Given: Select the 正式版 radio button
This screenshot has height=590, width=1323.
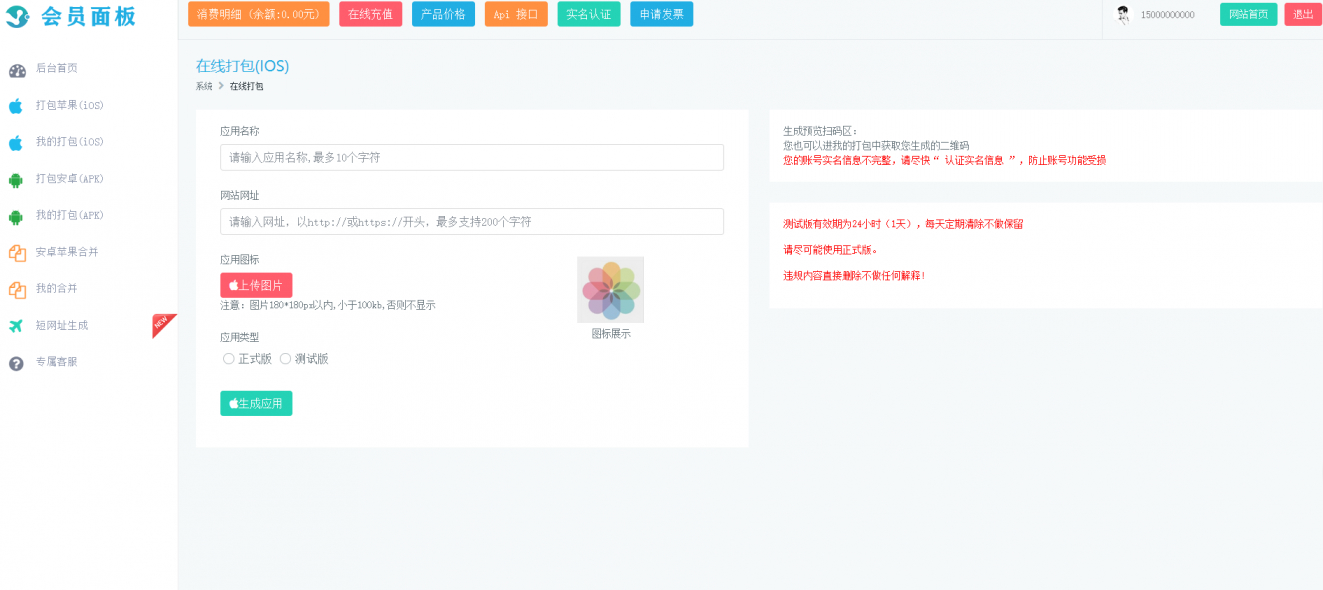Looking at the screenshot, I should coord(228,358).
